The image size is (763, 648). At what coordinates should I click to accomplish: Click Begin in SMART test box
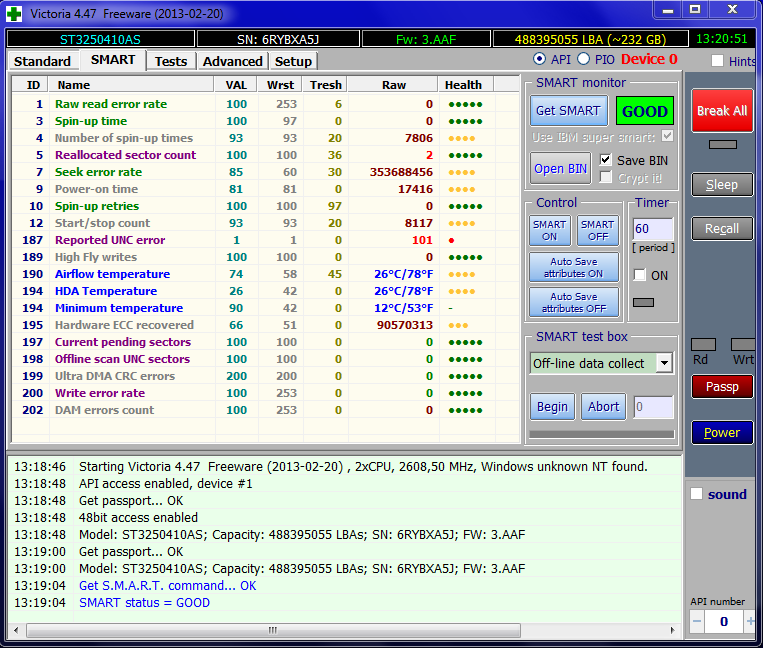(552, 406)
